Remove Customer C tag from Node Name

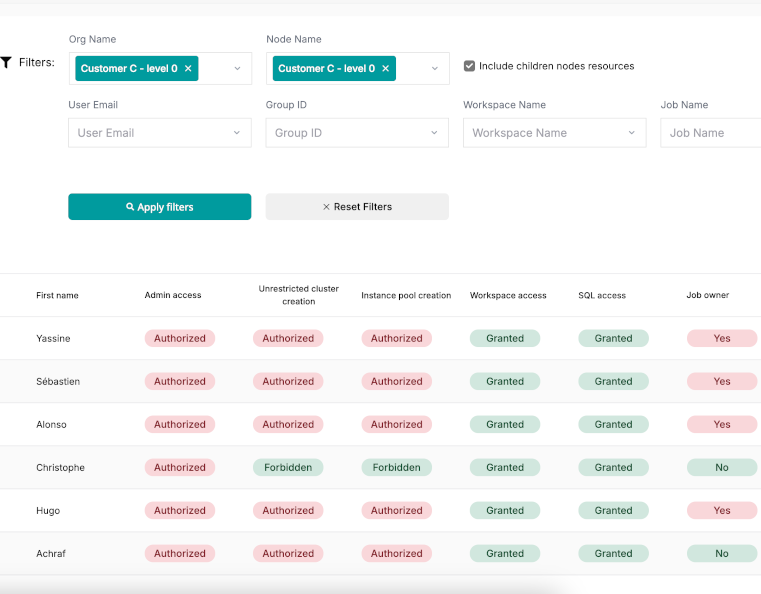click(385, 68)
